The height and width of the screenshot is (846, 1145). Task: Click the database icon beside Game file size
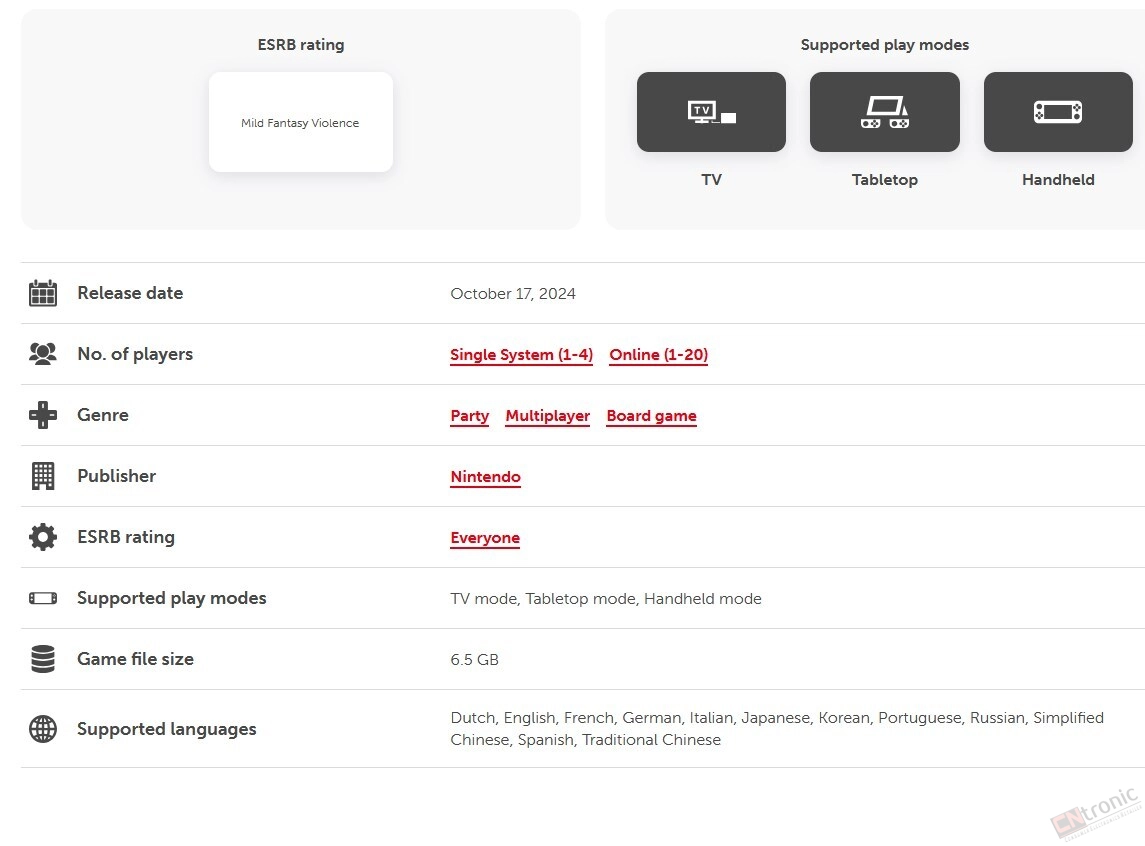pyautogui.click(x=43, y=658)
